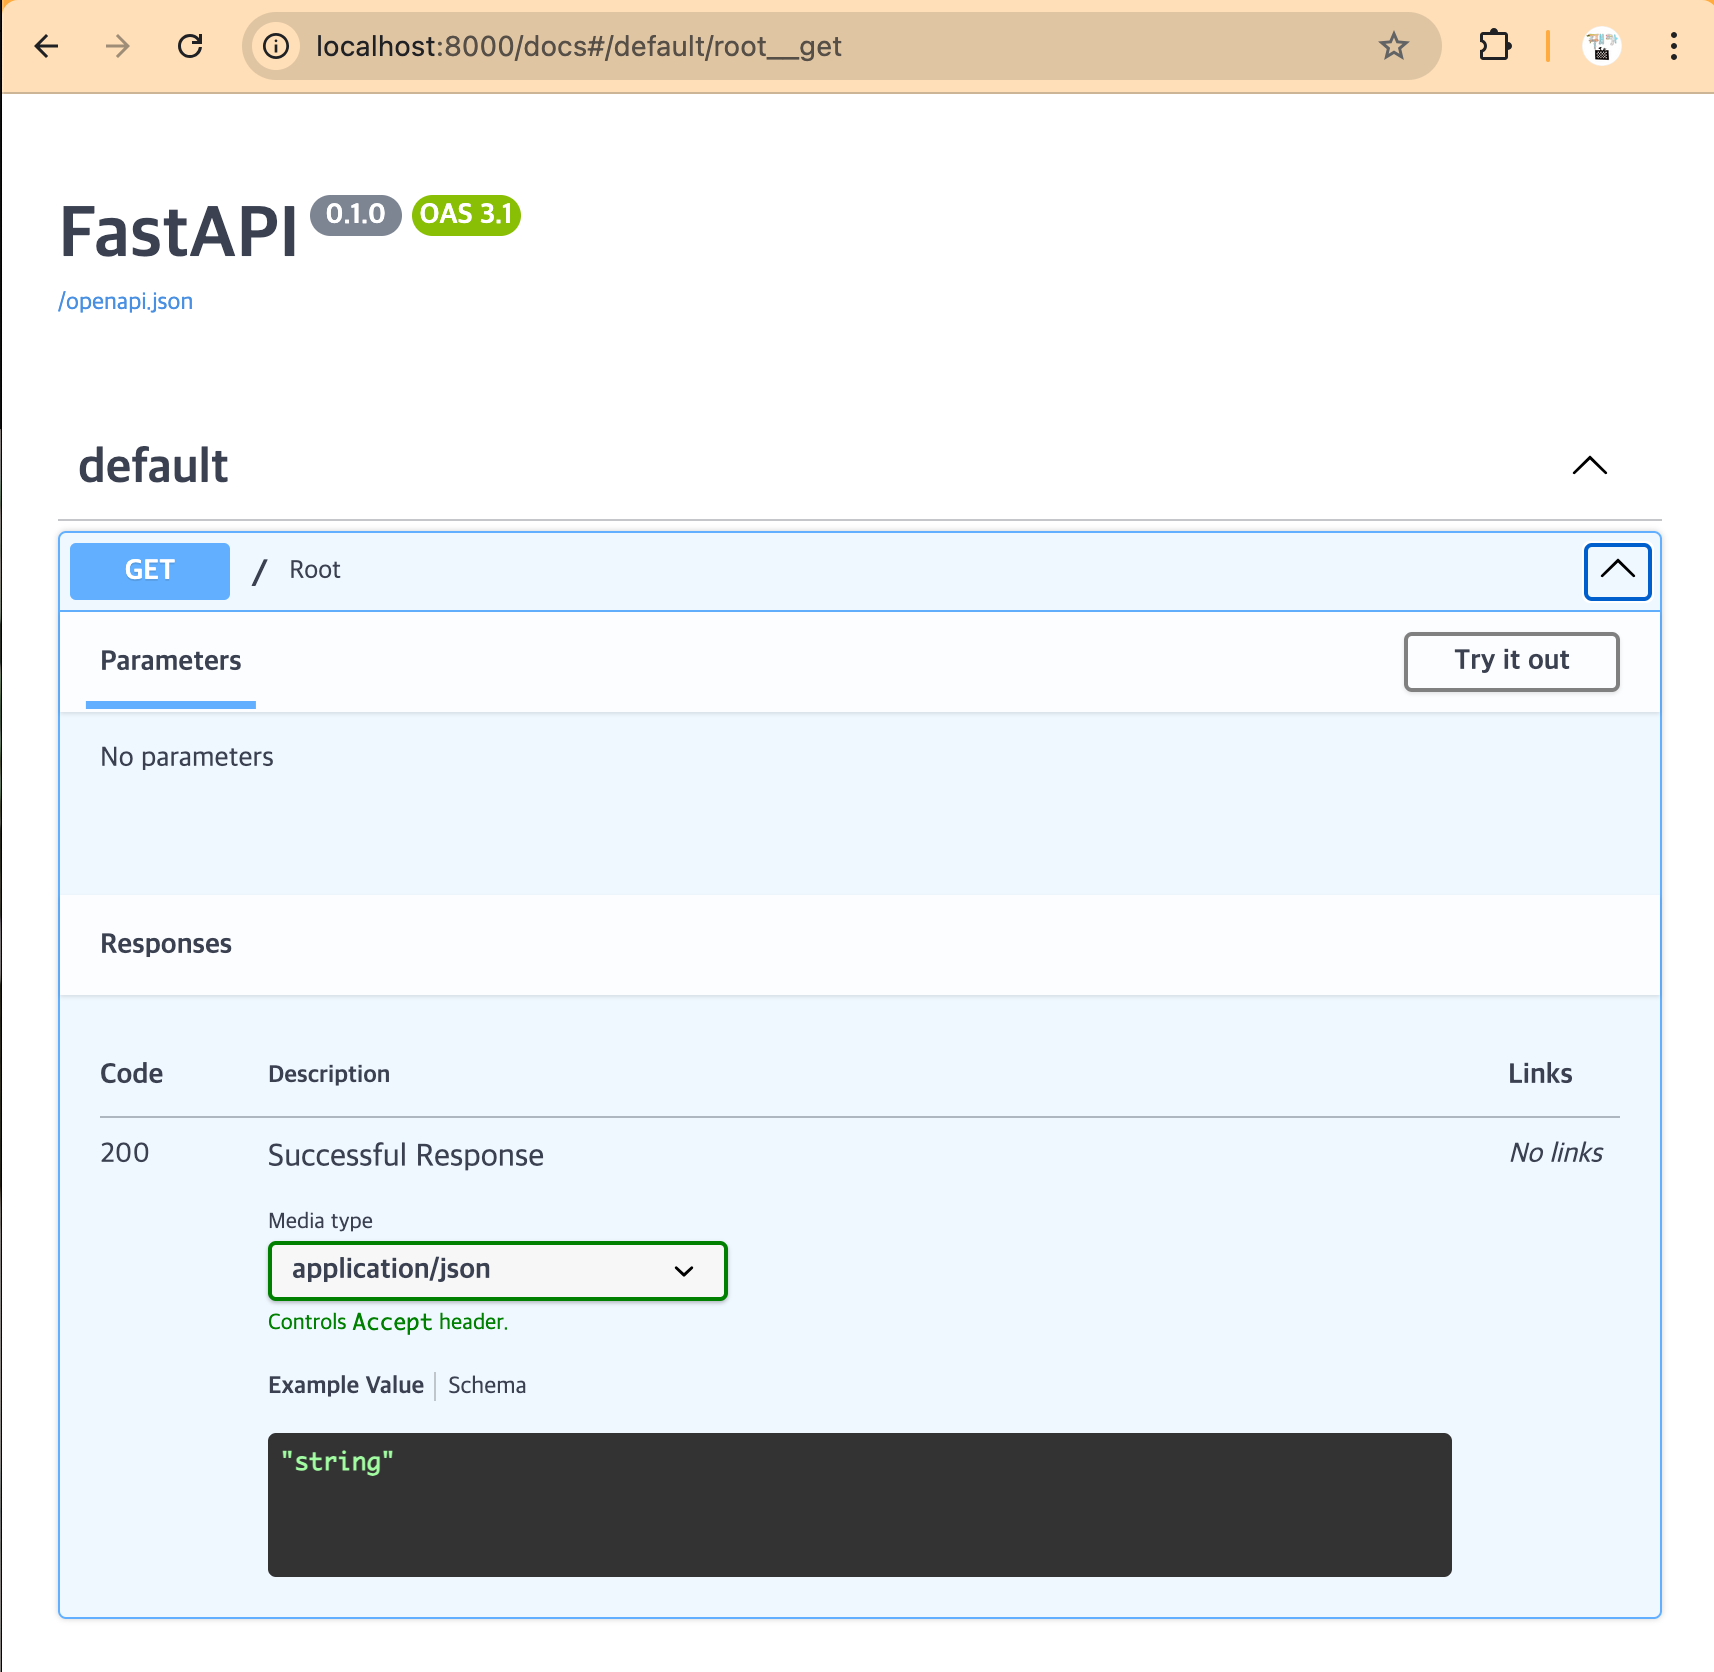Screen dimensions: 1714x1672
Task: Click Try it out button
Action: [1511, 661]
